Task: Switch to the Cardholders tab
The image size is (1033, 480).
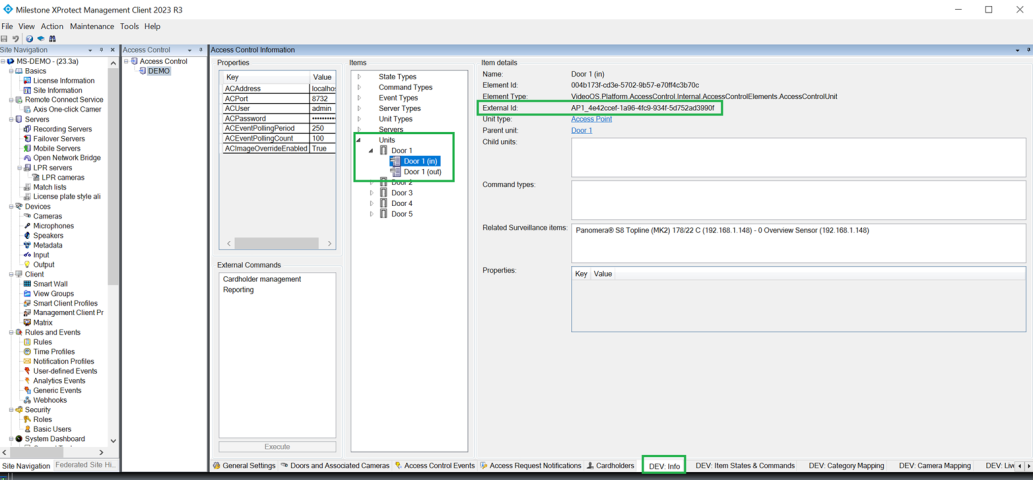Action: click(x=614, y=466)
